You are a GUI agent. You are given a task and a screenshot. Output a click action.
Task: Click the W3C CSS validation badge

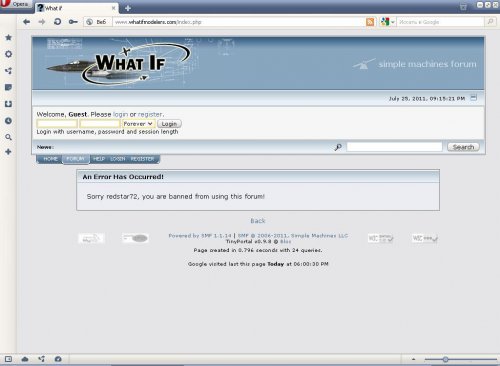point(425,238)
